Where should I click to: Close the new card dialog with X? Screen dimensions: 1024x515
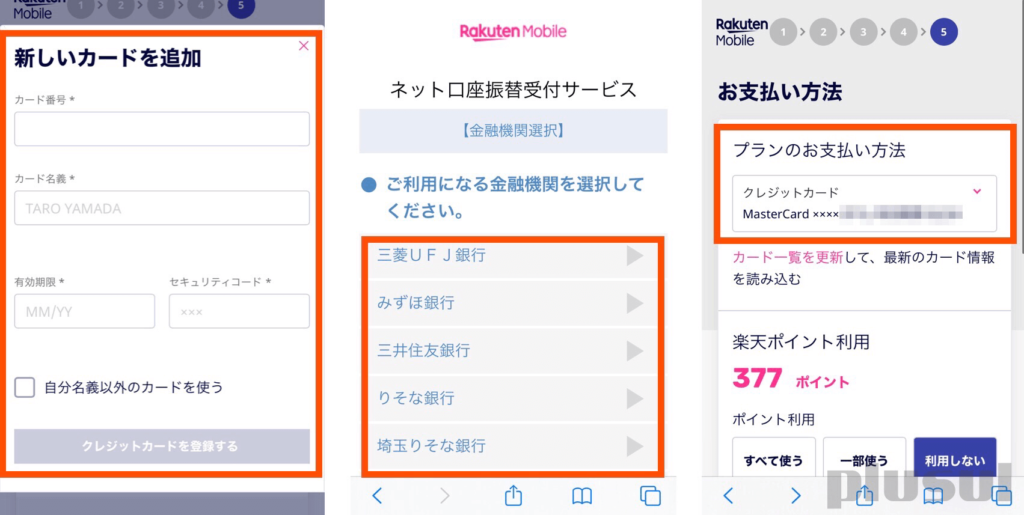tap(303, 46)
